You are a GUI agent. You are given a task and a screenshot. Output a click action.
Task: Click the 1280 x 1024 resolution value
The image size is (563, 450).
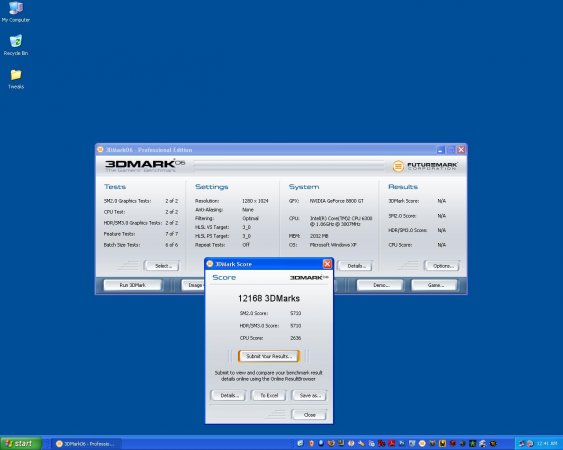click(x=255, y=201)
